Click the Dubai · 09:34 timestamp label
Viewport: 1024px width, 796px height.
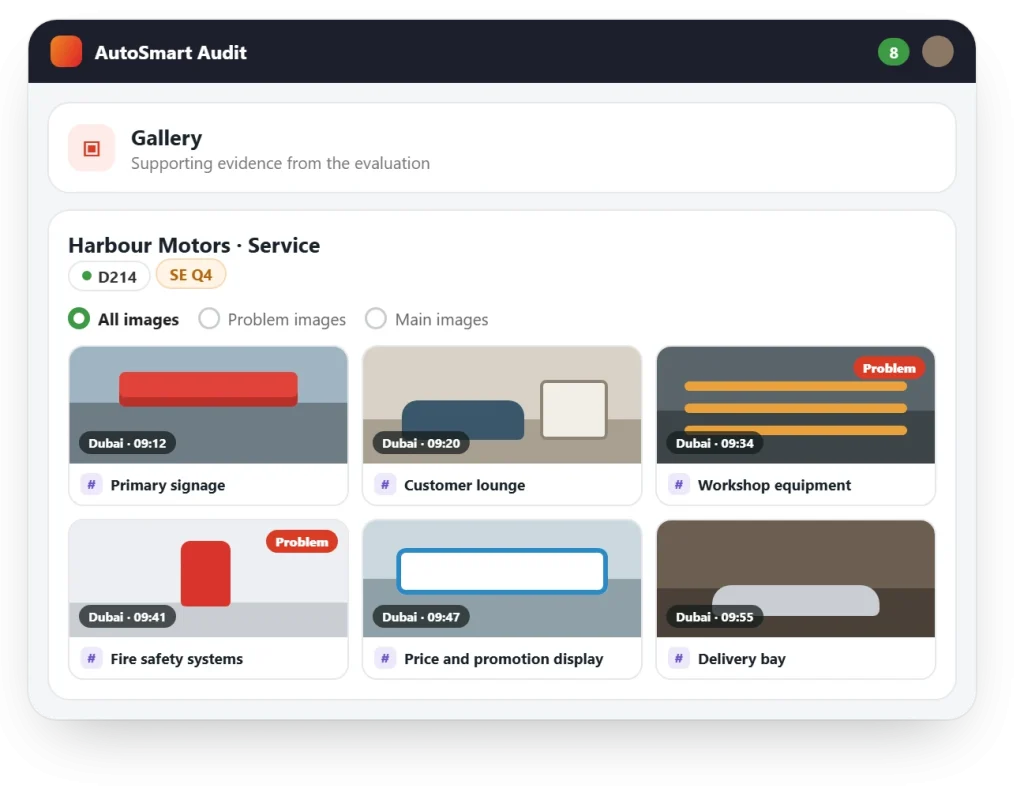714,443
